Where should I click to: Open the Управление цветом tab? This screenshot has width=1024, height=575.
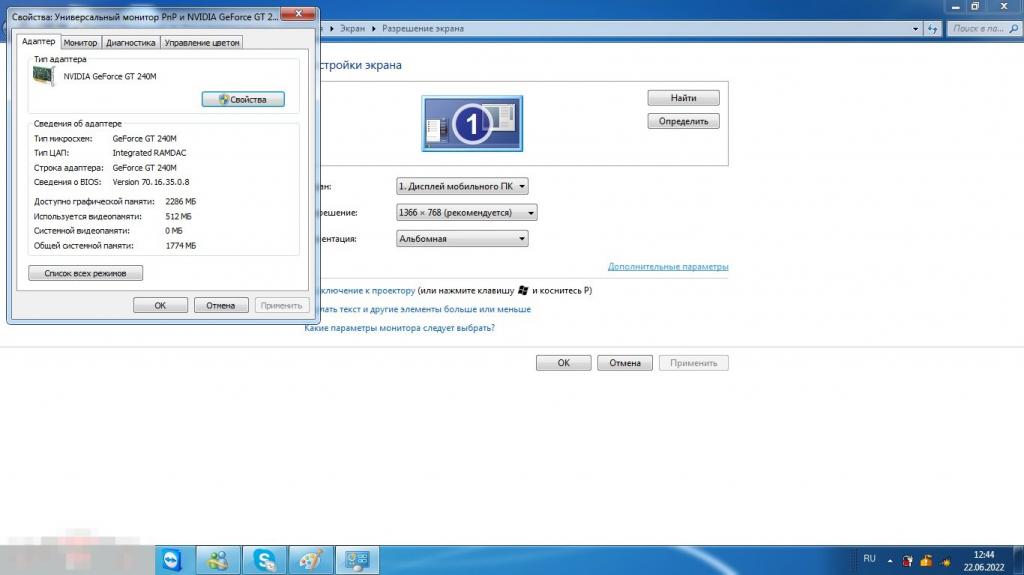pos(202,43)
